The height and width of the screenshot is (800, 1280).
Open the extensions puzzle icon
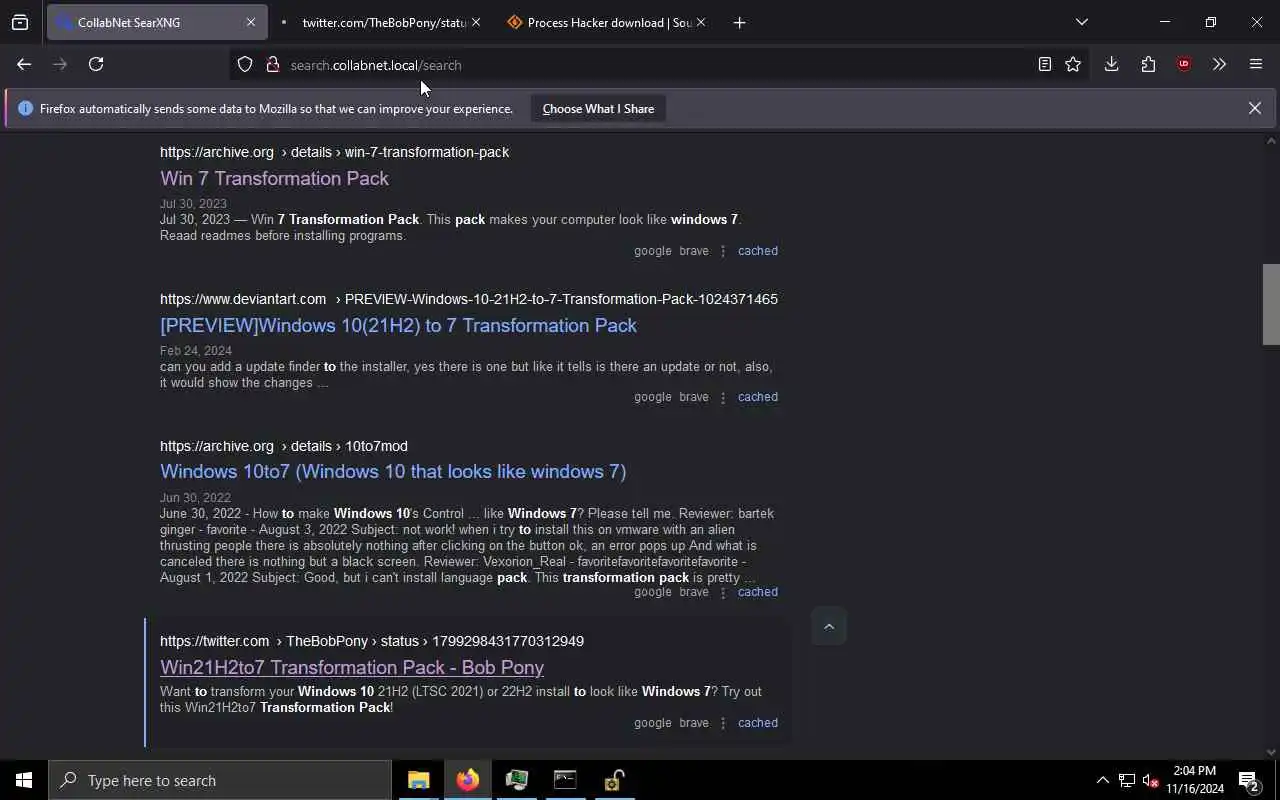point(1148,64)
